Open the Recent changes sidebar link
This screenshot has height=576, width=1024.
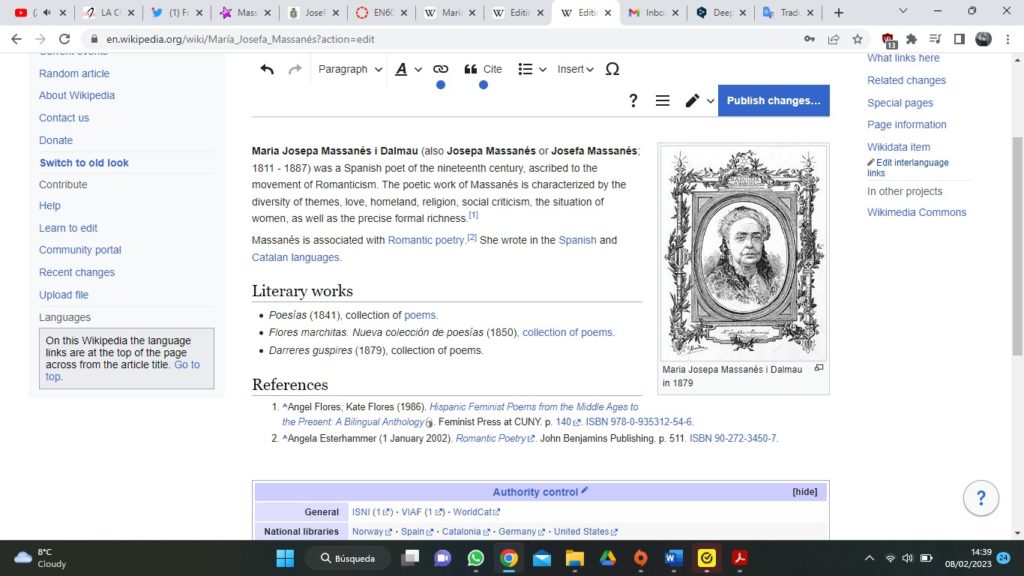(x=77, y=272)
